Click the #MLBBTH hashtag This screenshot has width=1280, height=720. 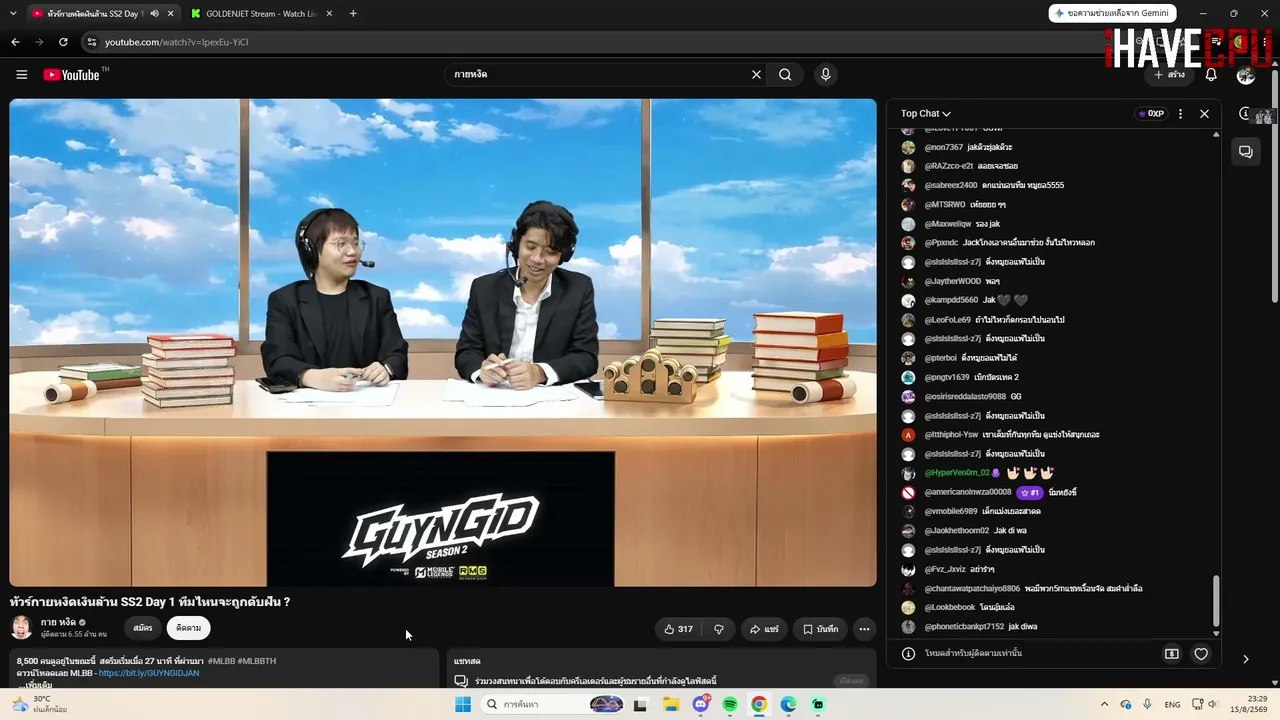257,661
